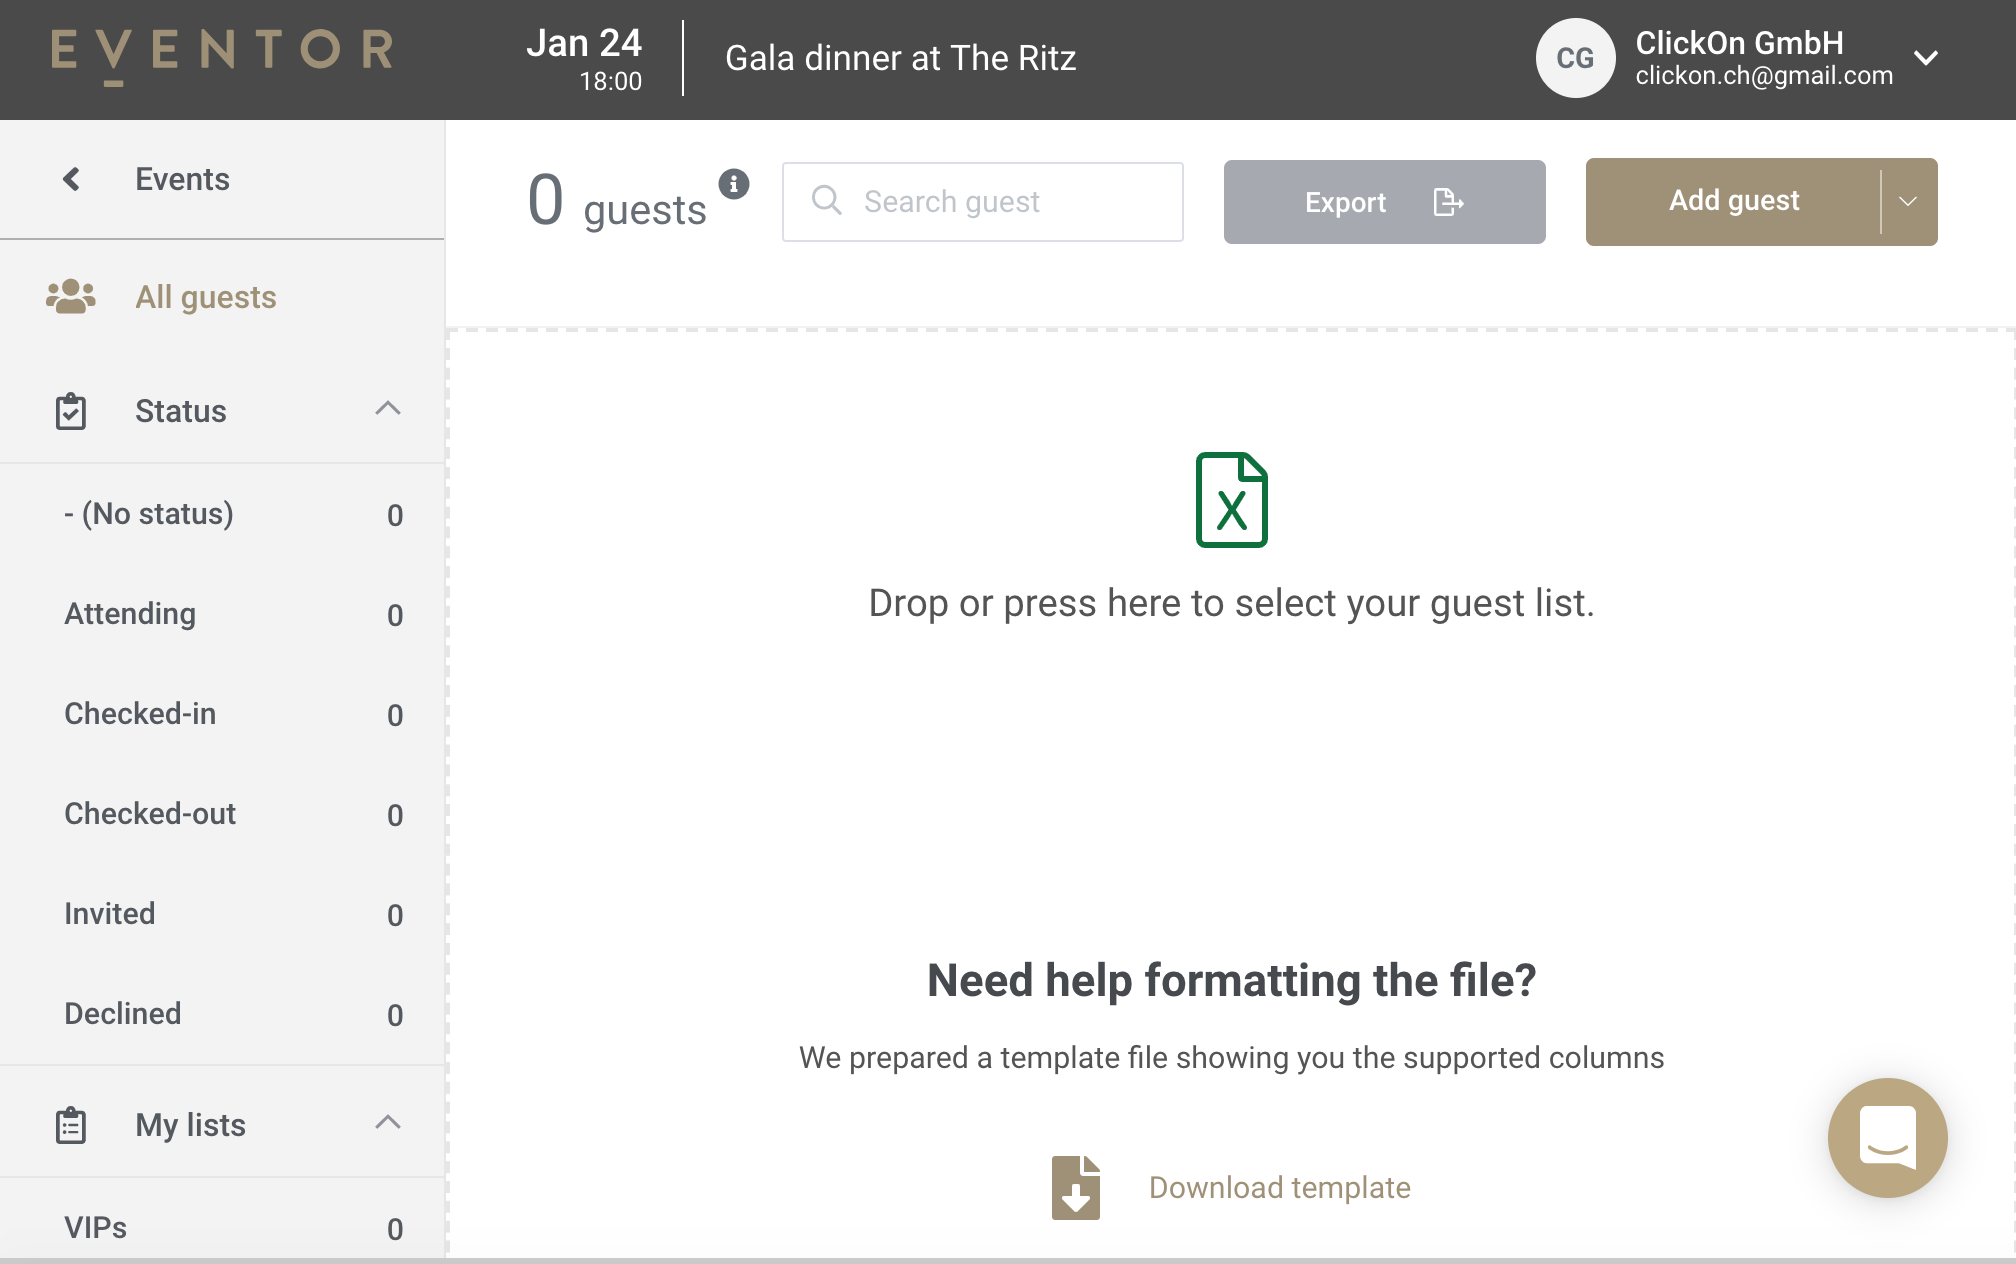The image size is (2016, 1264).
Task: Filter by Checked-out status
Action: pyautogui.click(x=222, y=814)
